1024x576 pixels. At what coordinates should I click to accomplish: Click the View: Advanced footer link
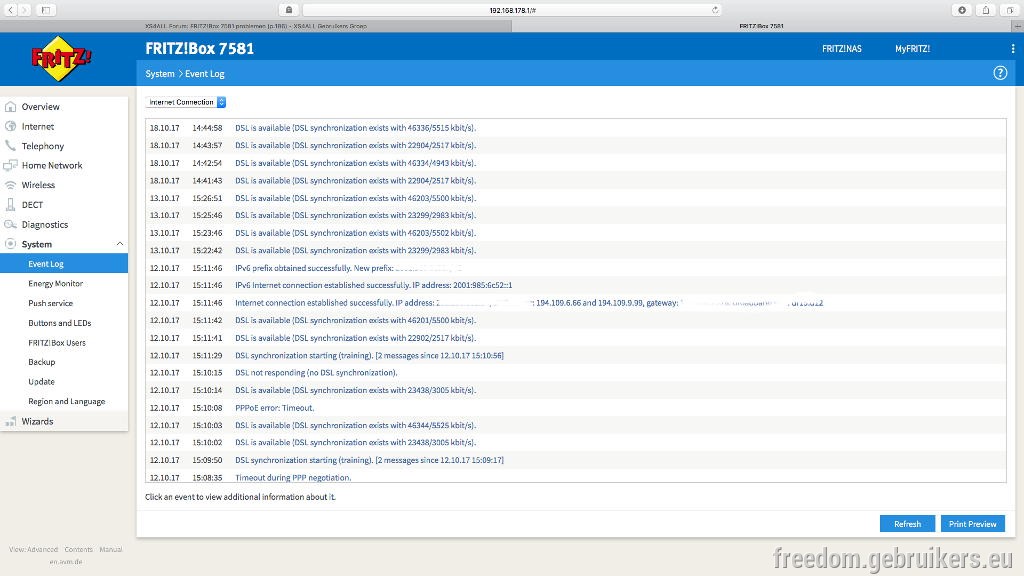tap(33, 549)
